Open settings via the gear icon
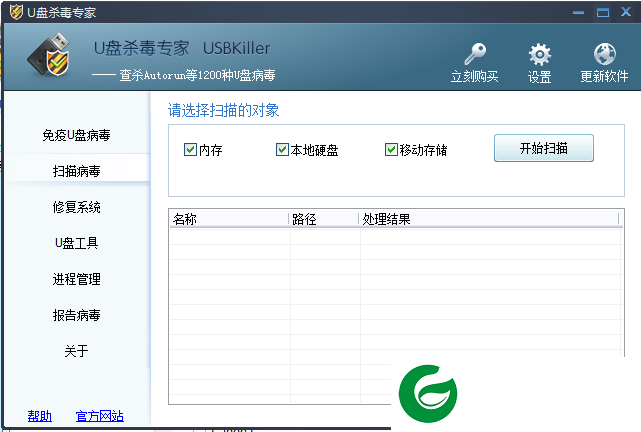641x432 pixels. (540, 54)
